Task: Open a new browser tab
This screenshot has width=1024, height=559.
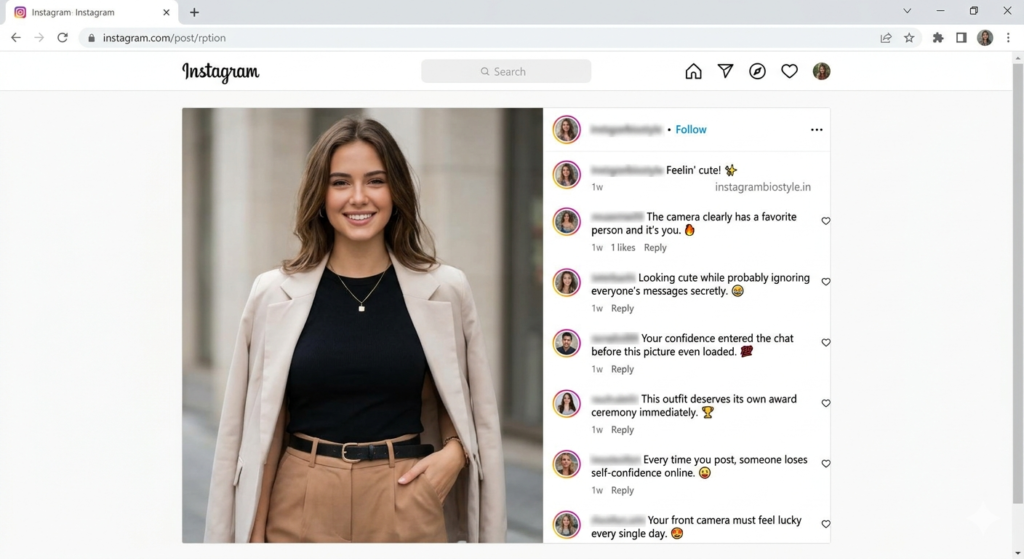Action: click(194, 12)
